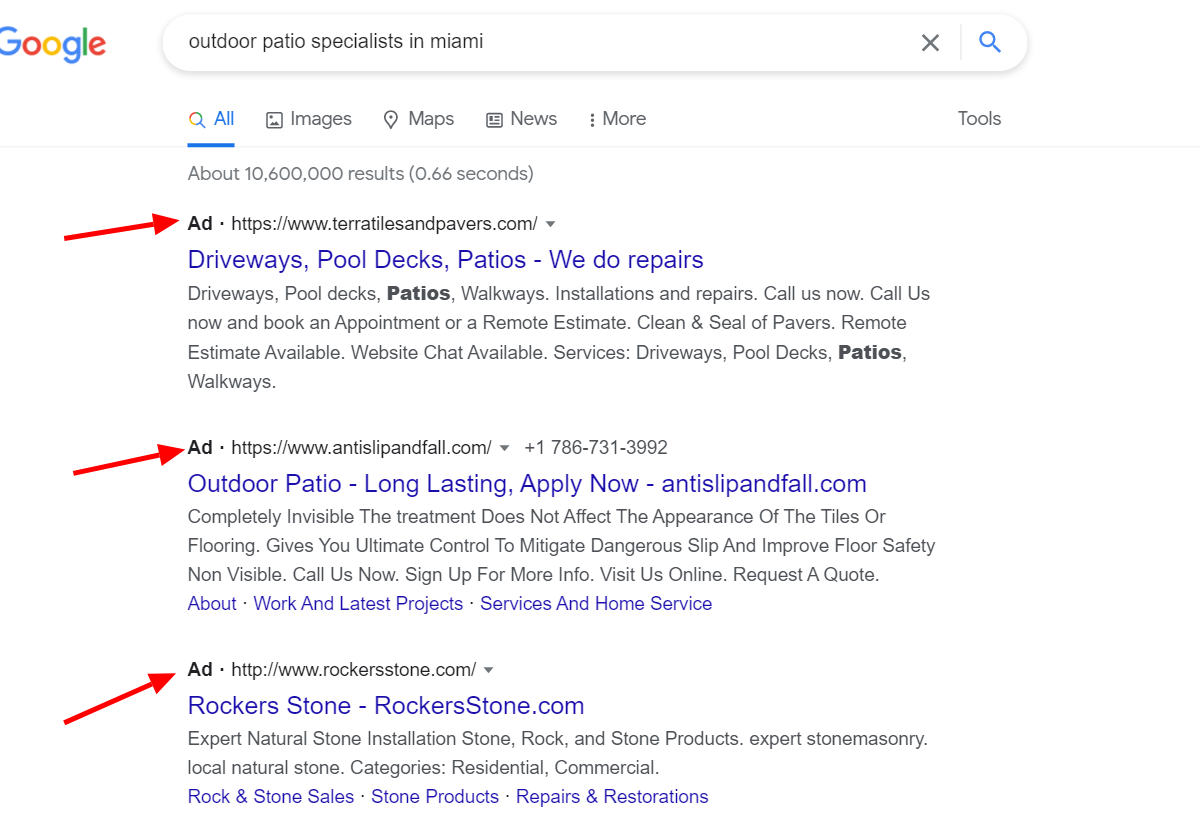The image size is (1200, 824).
Task: Click the About sitelink under antislipandfall ad
Action: (212, 604)
